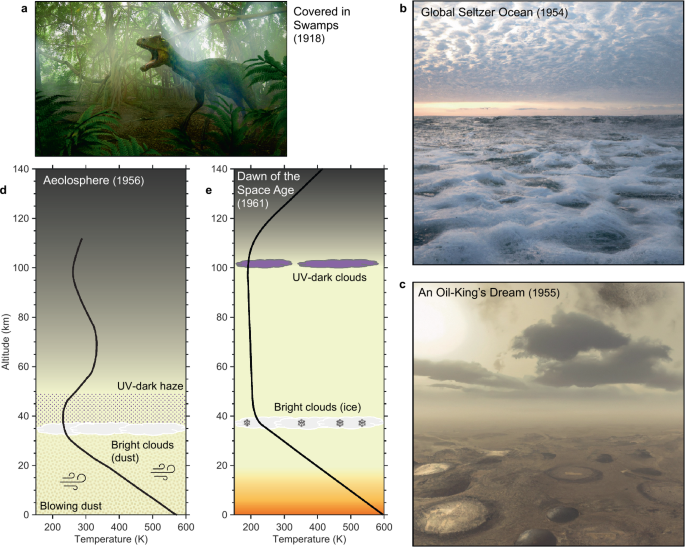Select the 'Bright clouds (ice)' label
This screenshot has width=685, height=547.
[x=318, y=407]
